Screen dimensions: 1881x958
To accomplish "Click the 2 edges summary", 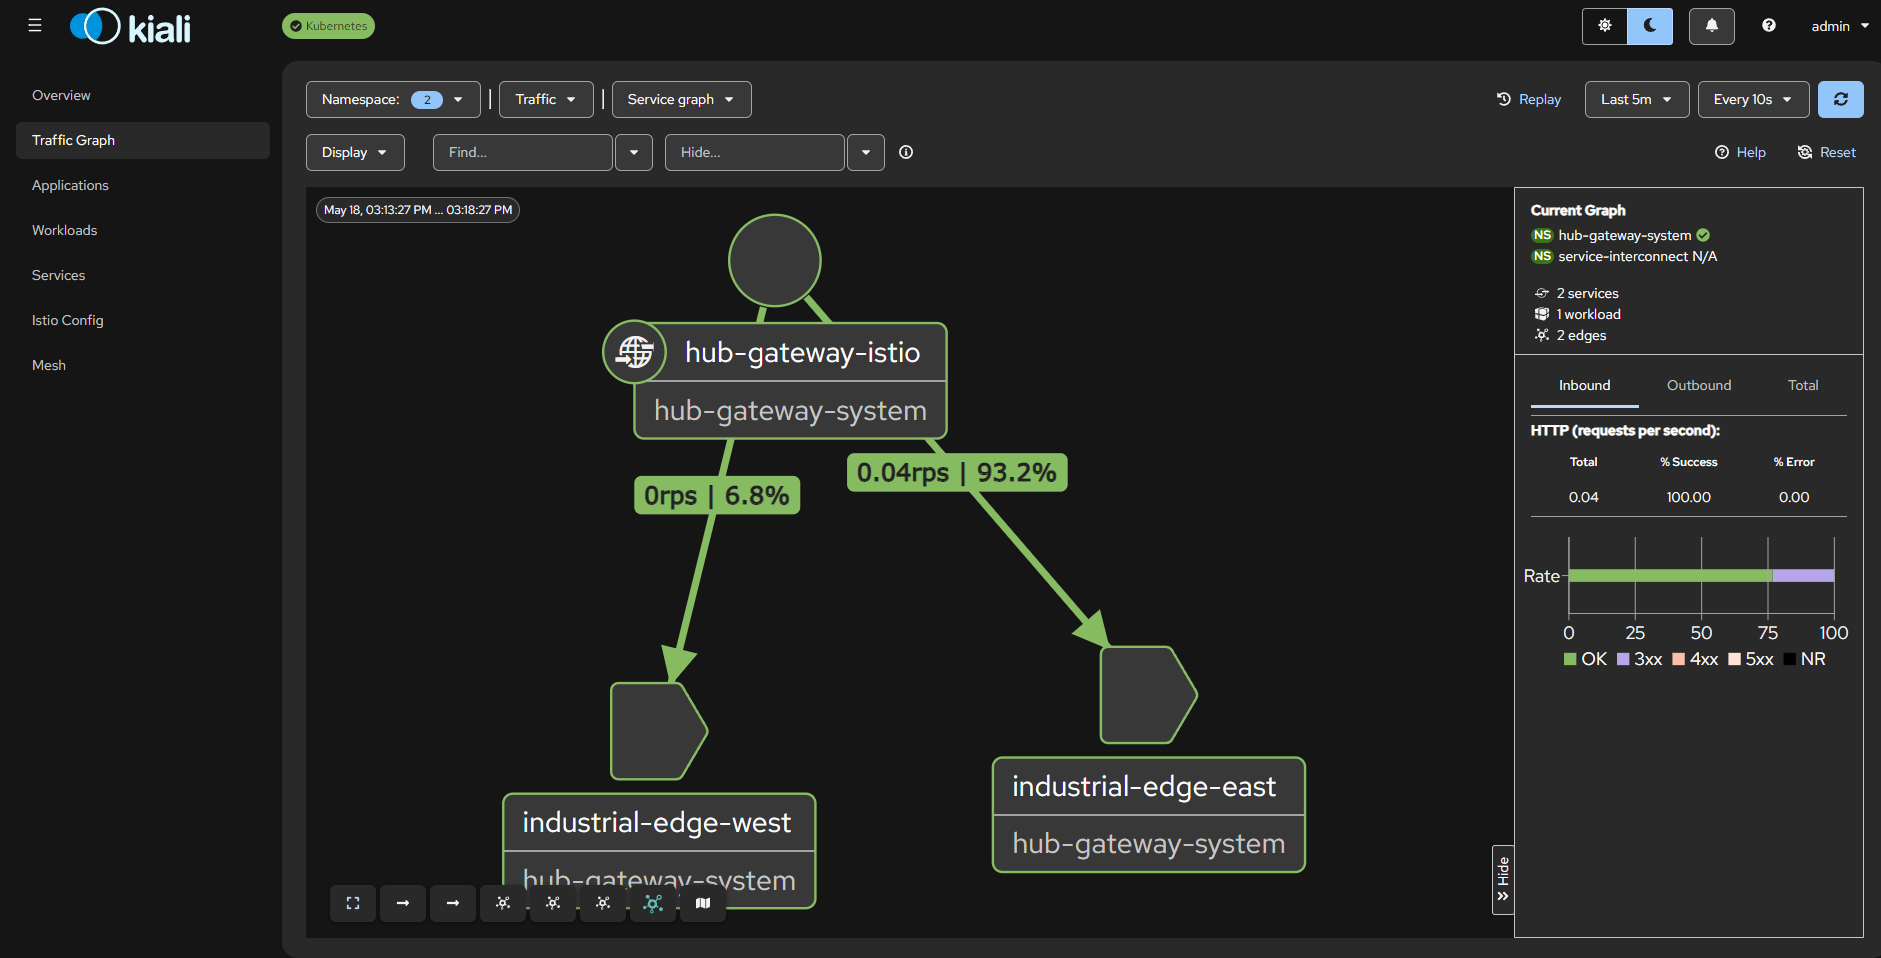I will point(1571,335).
